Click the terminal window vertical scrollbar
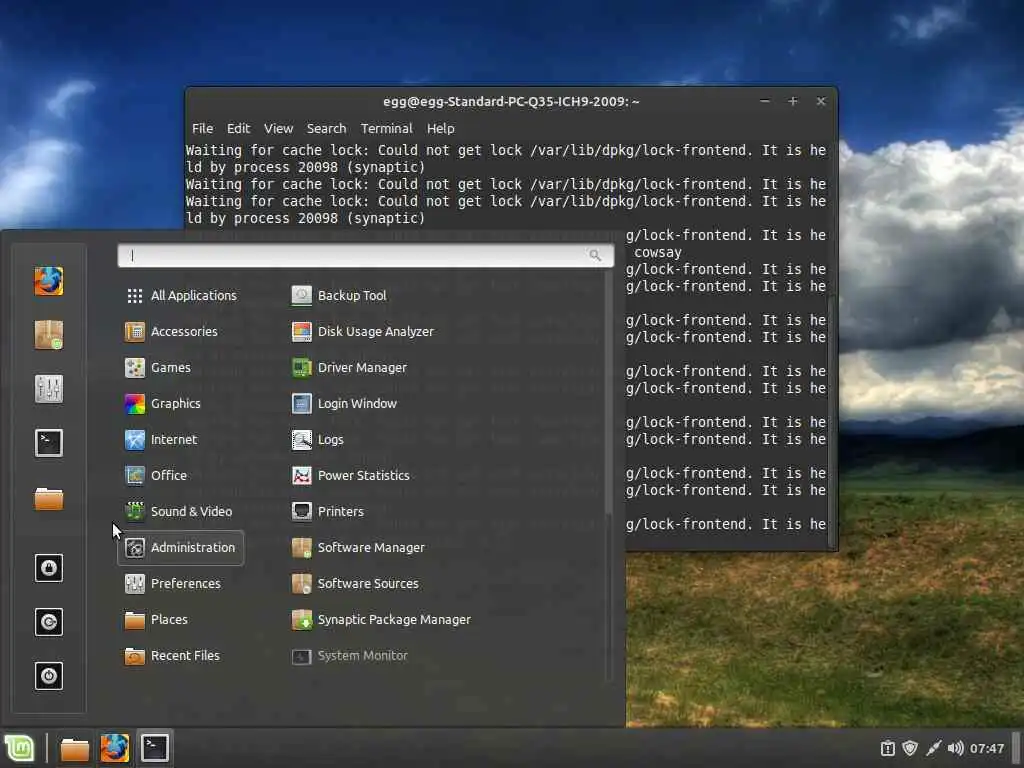 (831, 421)
